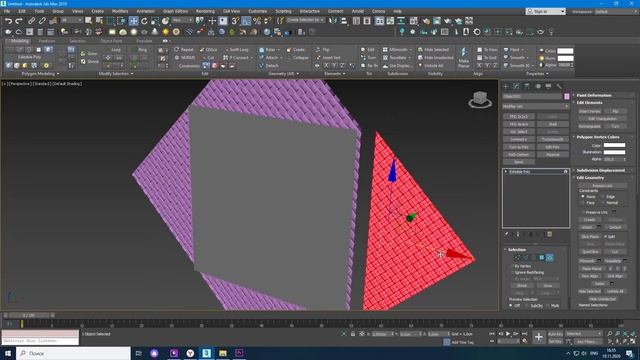Screen dimensions: 640x360
Task: Select the Off preview selection radio
Action: 511,305
